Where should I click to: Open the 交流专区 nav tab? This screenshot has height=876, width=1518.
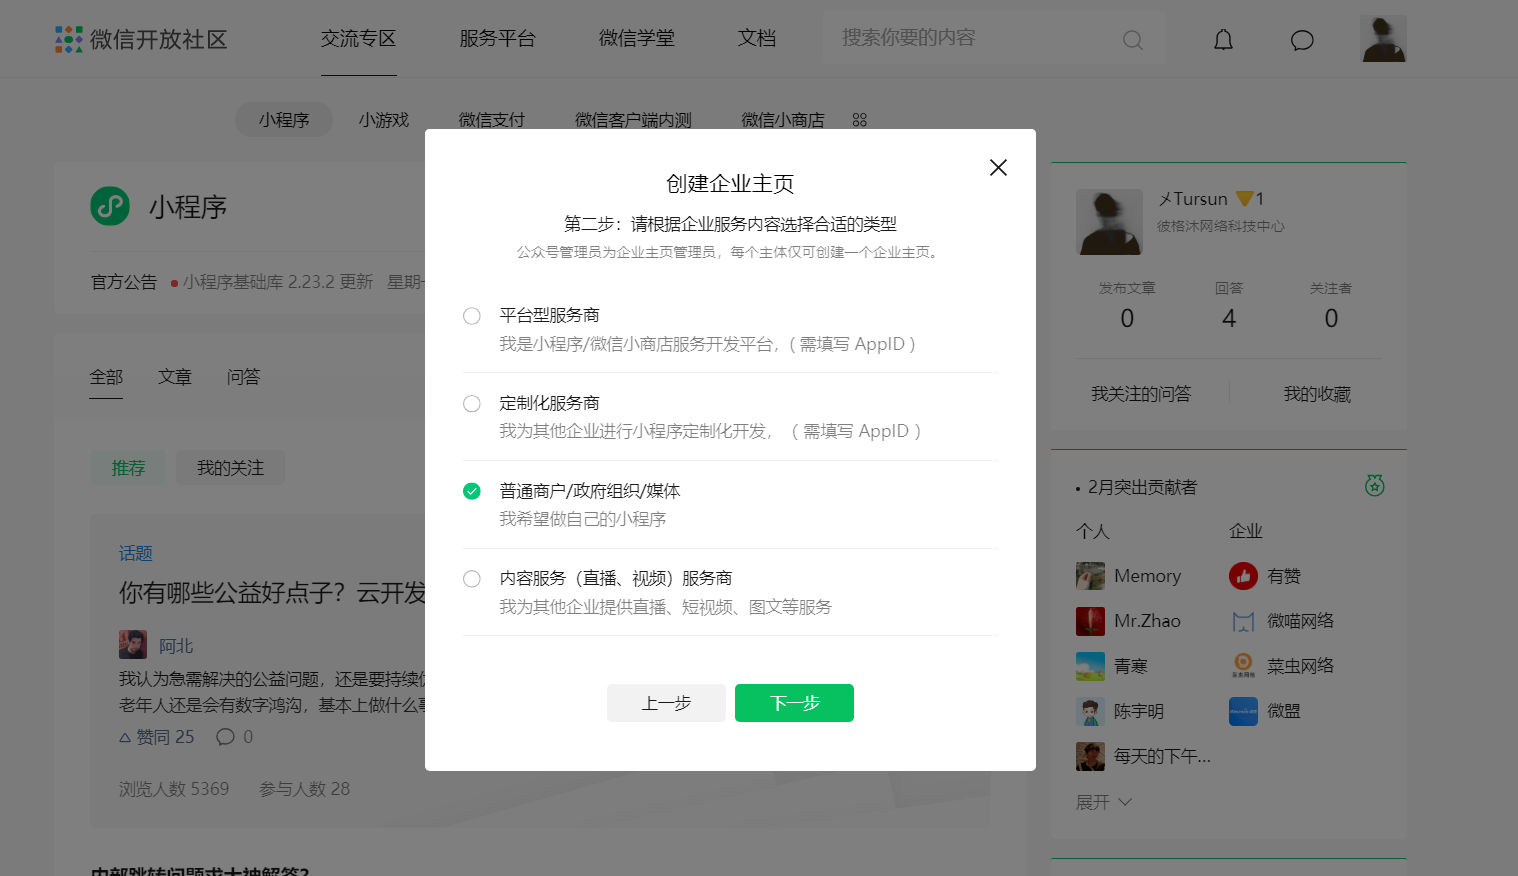(359, 38)
